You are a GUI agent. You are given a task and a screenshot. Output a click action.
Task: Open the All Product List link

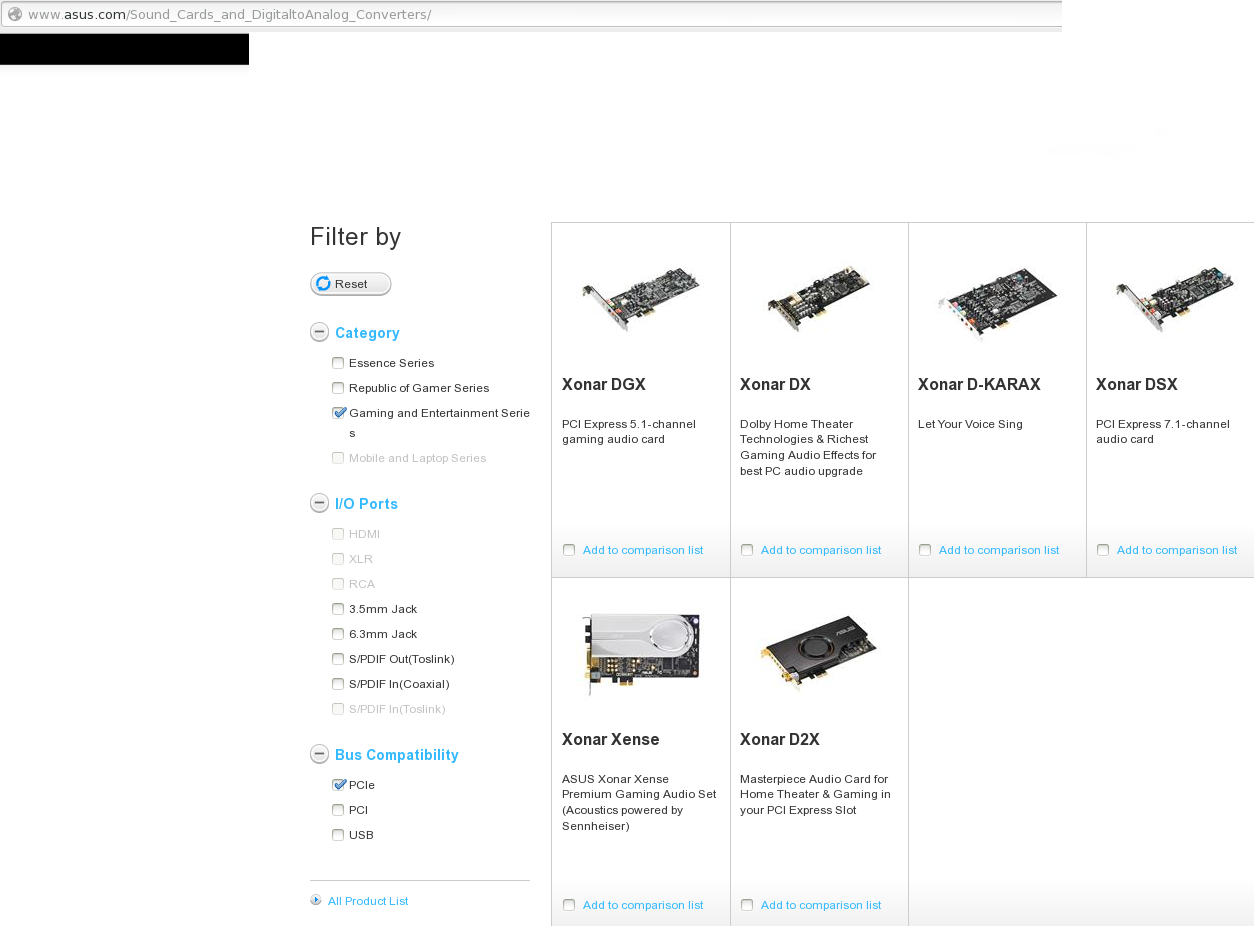coord(368,901)
